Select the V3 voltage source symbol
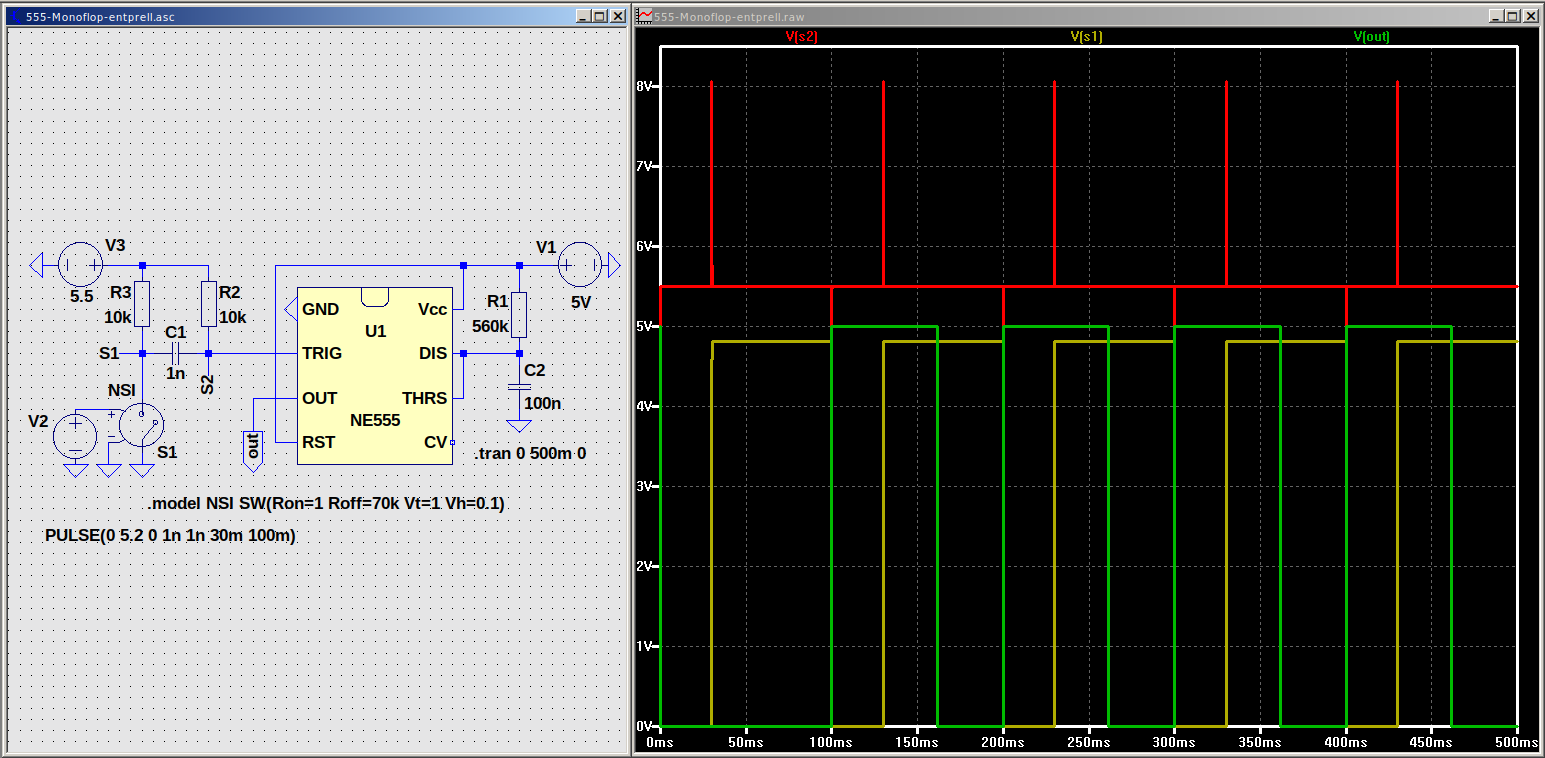The width and height of the screenshot is (1545, 758). pyautogui.click(x=80, y=265)
